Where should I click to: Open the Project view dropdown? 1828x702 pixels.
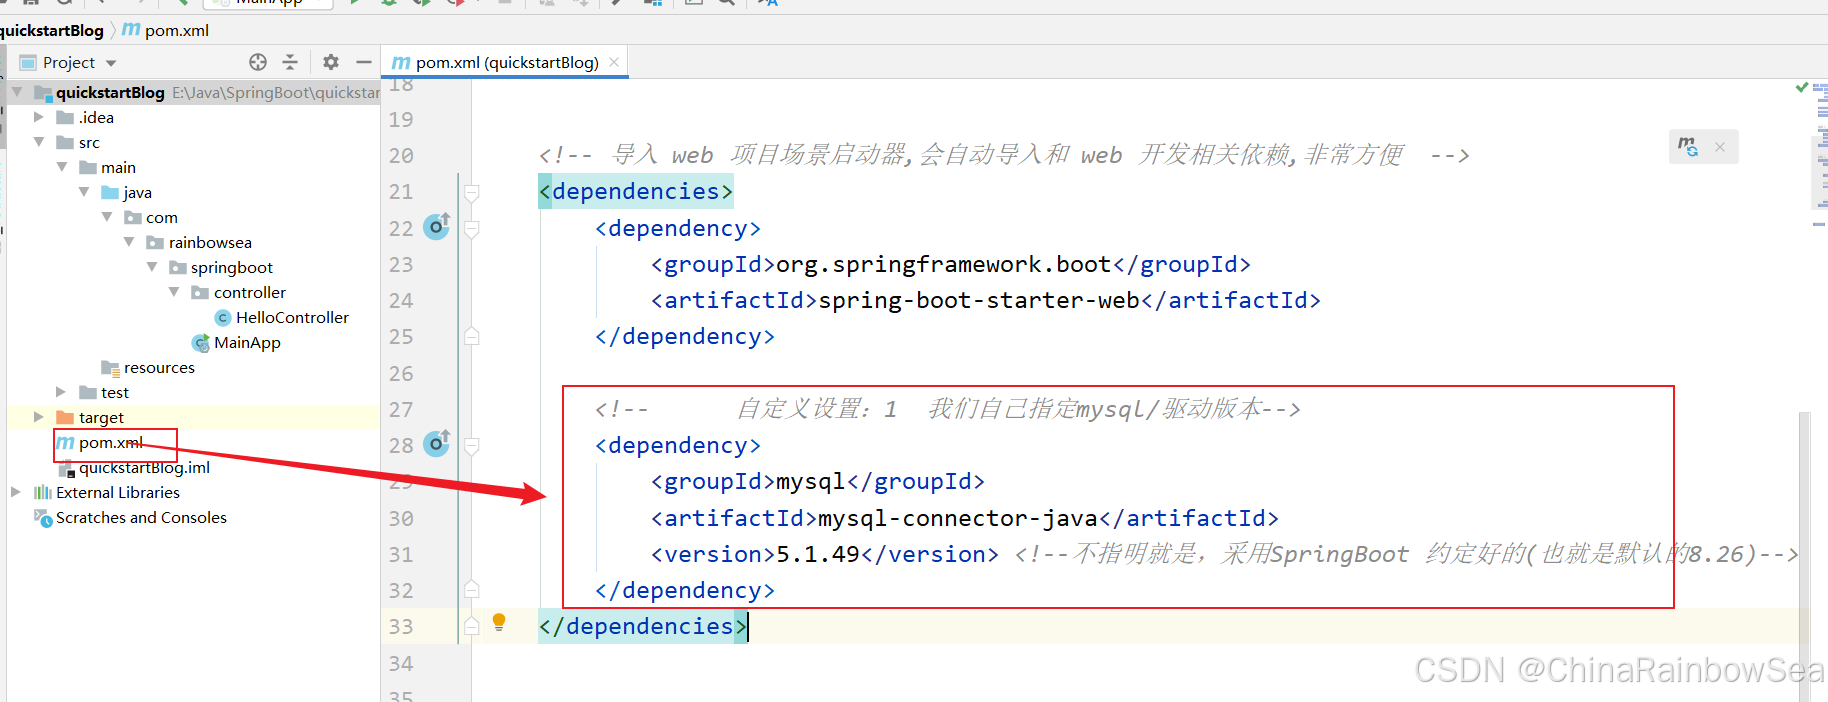pos(111,63)
